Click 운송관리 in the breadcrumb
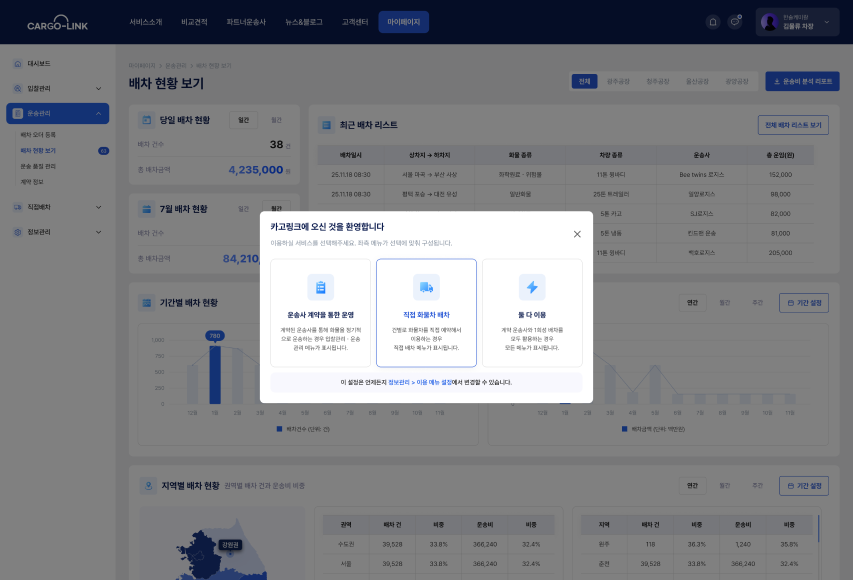This screenshot has height=580, width=853. click(176, 66)
